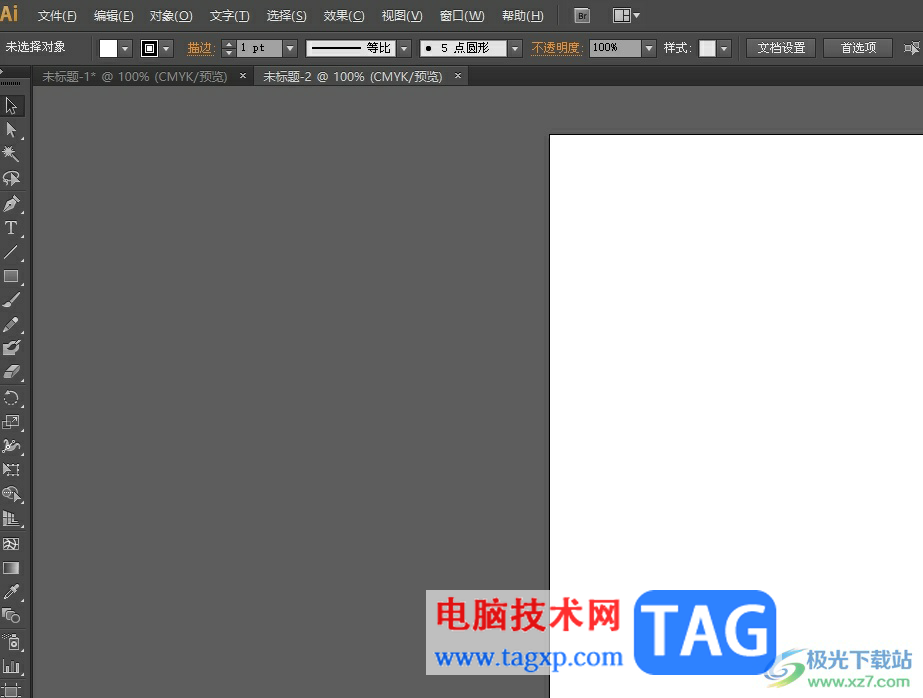Click the 不透明度 opacity panel link
Image resolution: width=923 pixels, height=698 pixels.
556,48
